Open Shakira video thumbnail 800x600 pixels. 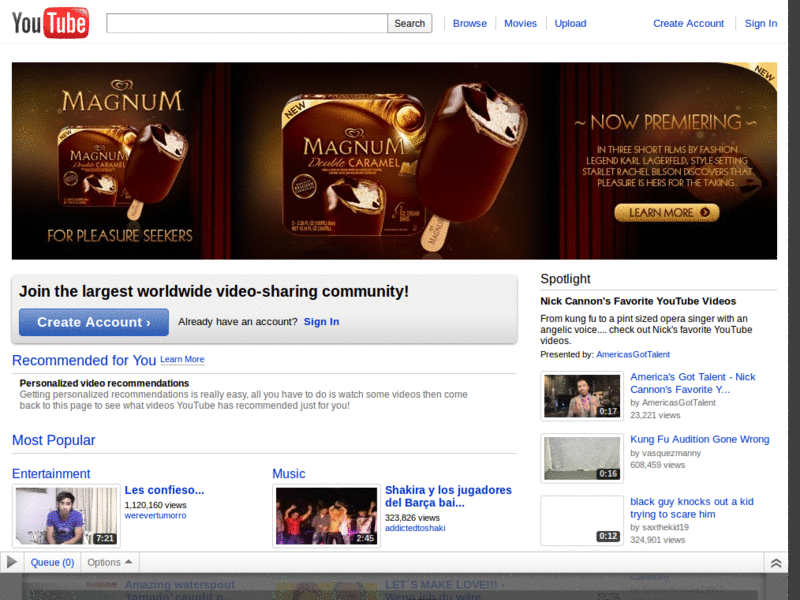327,516
